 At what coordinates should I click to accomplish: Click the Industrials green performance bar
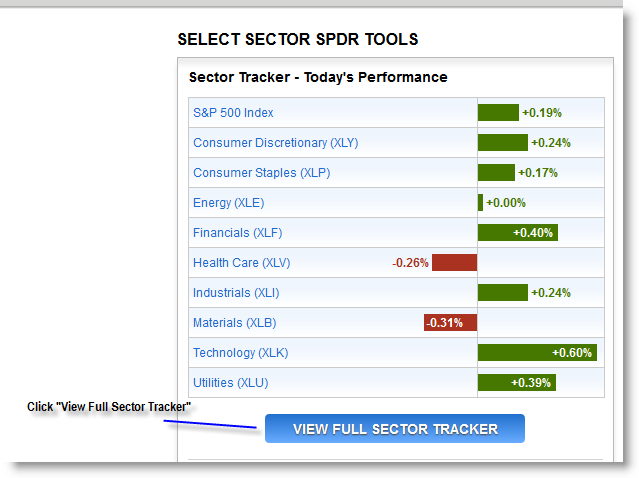pos(503,293)
